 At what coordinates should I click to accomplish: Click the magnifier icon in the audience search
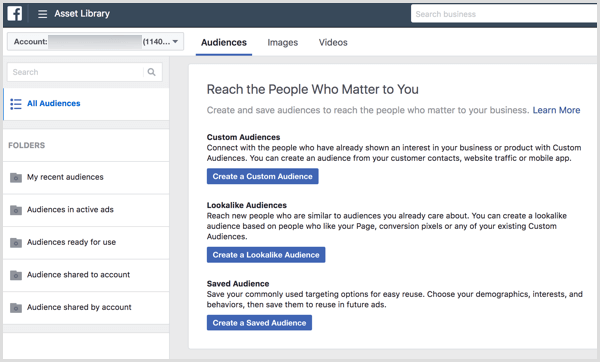(x=152, y=72)
